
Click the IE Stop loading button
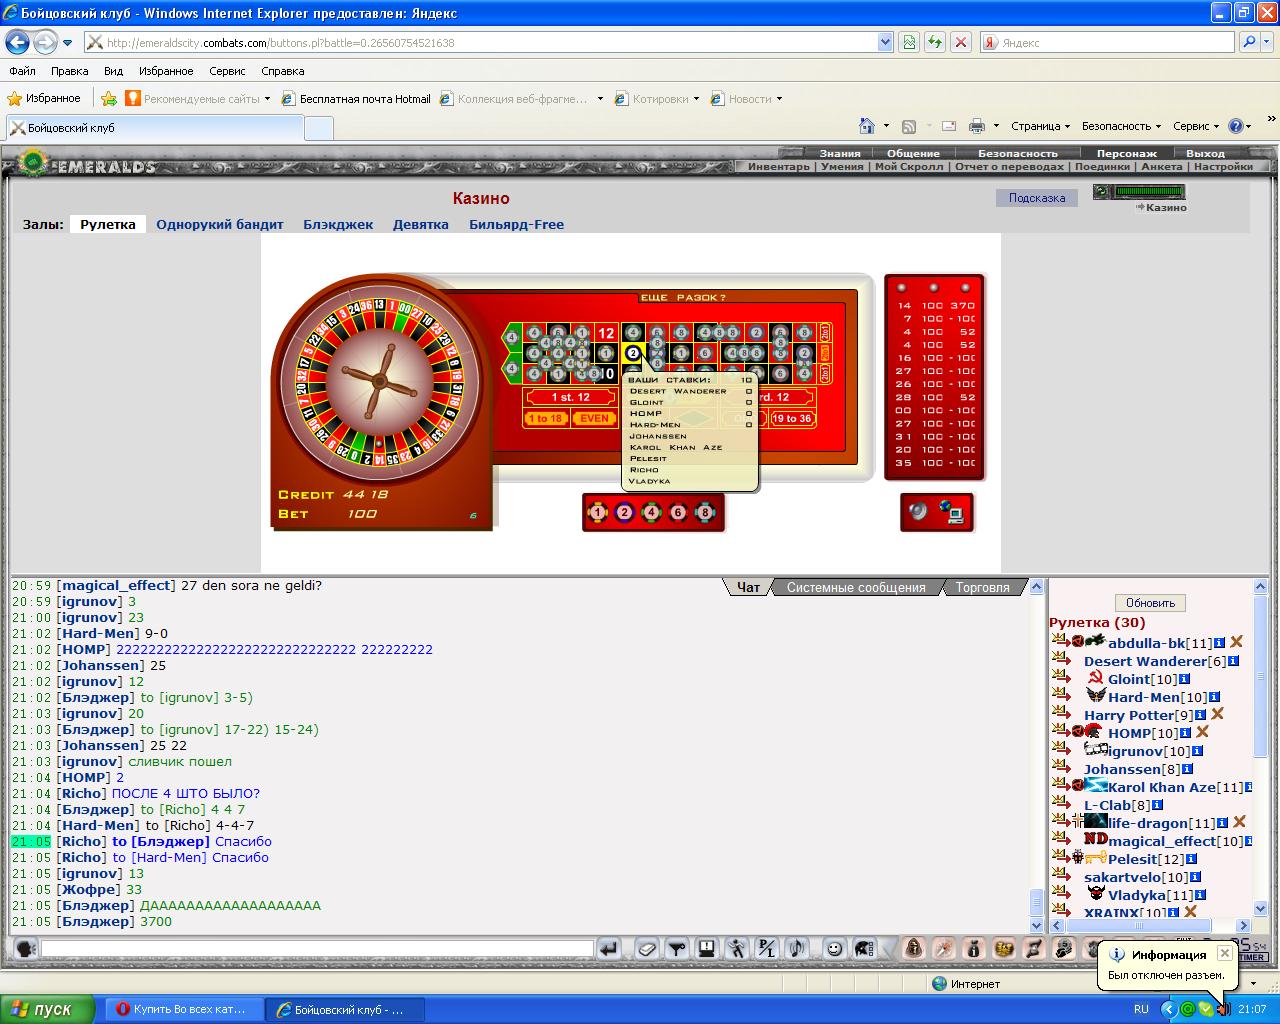point(961,42)
